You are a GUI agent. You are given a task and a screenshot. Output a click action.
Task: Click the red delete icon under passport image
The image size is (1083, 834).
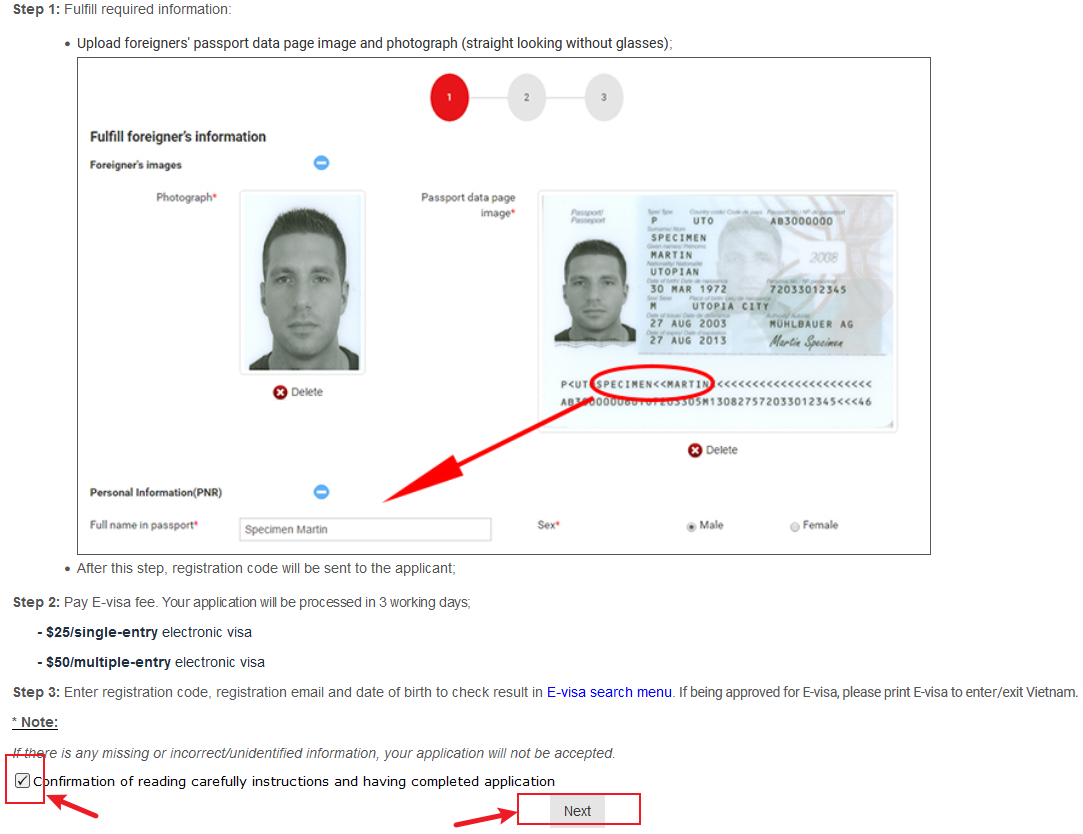coord(695,451)
